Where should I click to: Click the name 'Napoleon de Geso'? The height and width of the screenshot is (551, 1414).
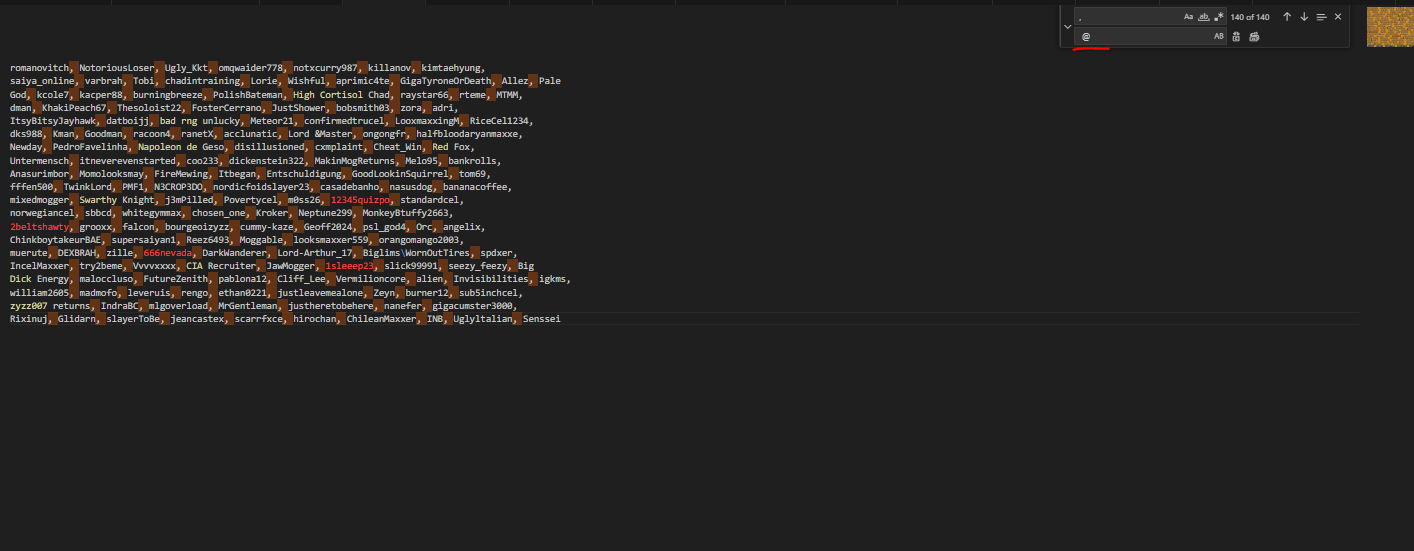pos(182,147)
